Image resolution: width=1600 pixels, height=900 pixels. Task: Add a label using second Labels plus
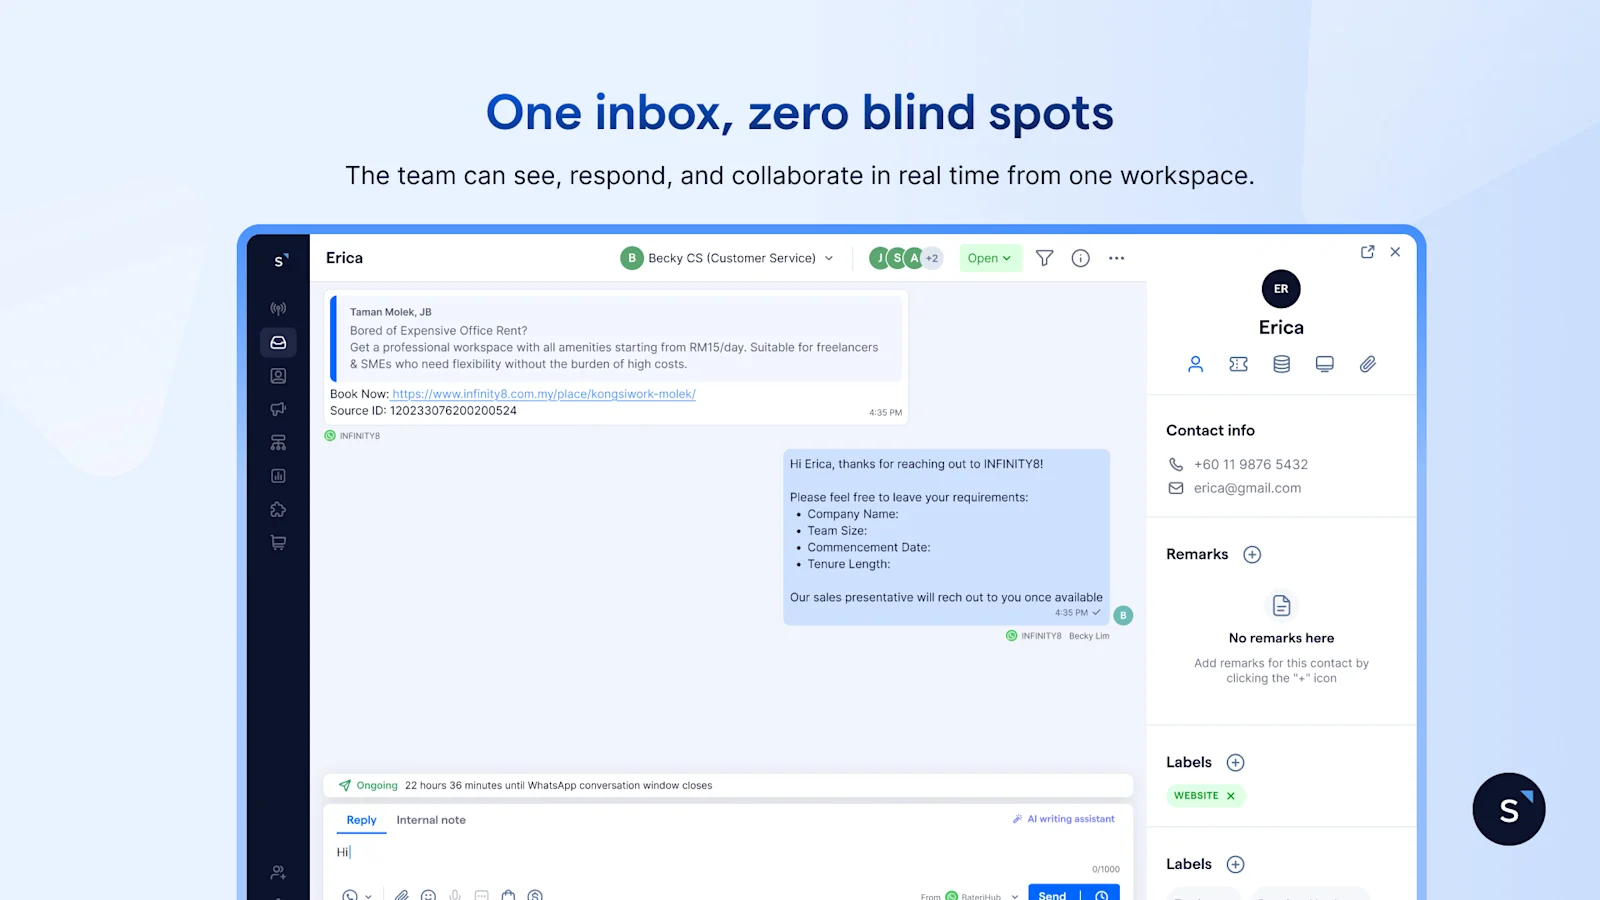pos(1235,864)
